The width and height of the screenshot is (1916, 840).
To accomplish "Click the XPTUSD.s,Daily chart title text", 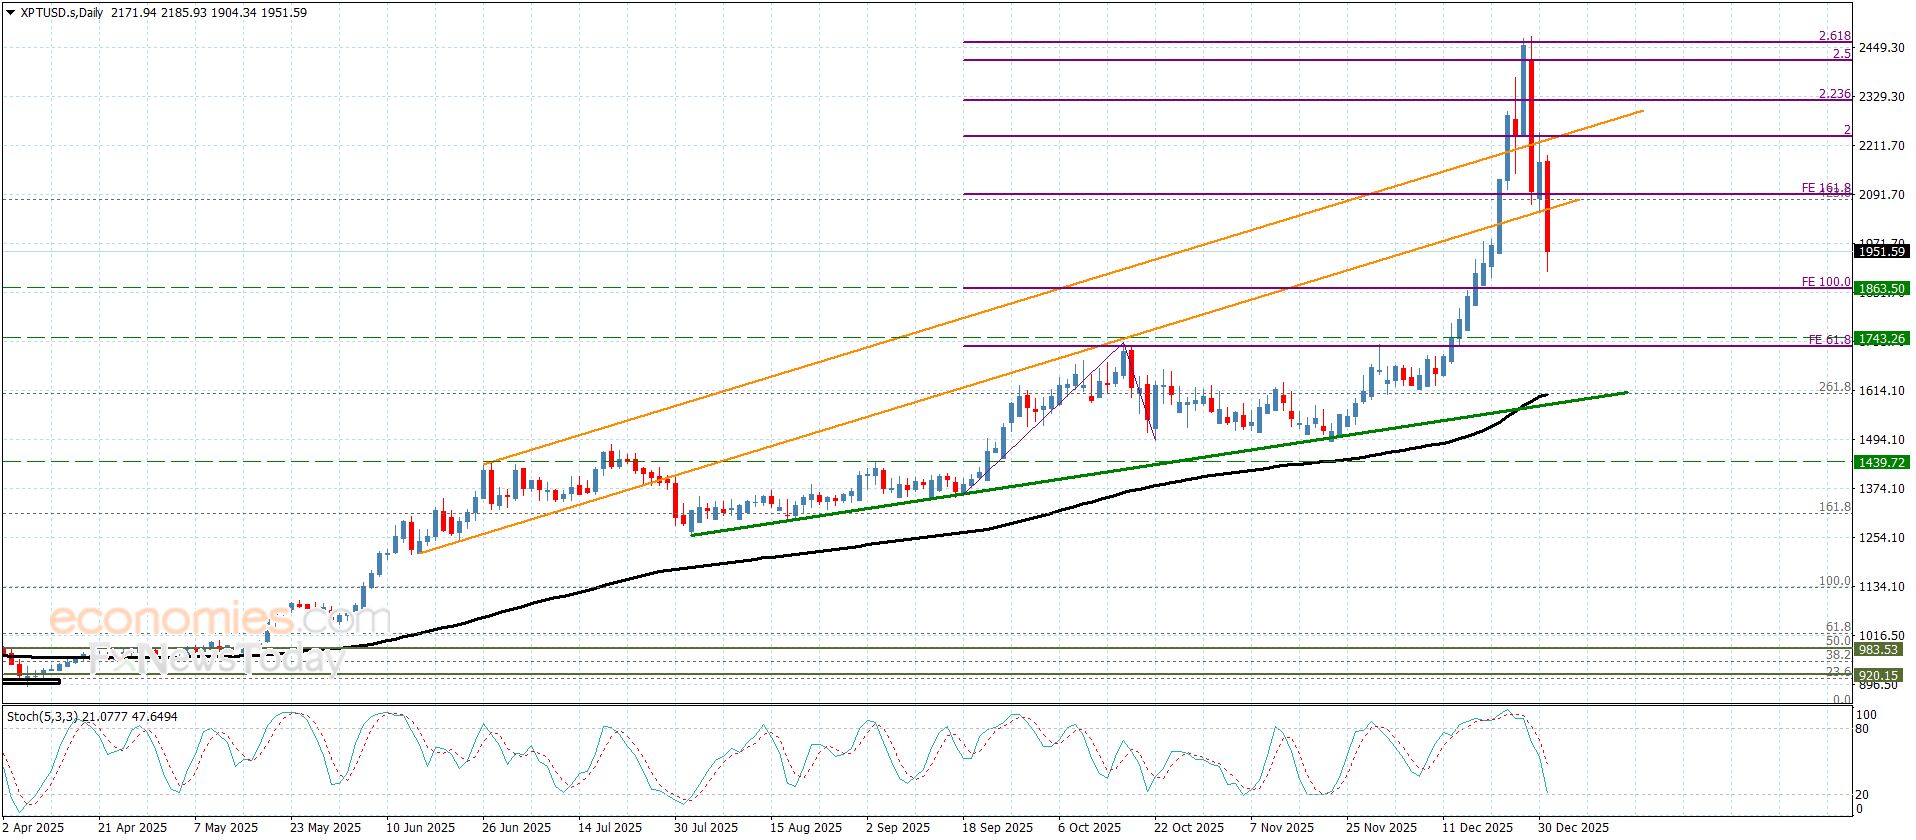I will tap(62, 13).
